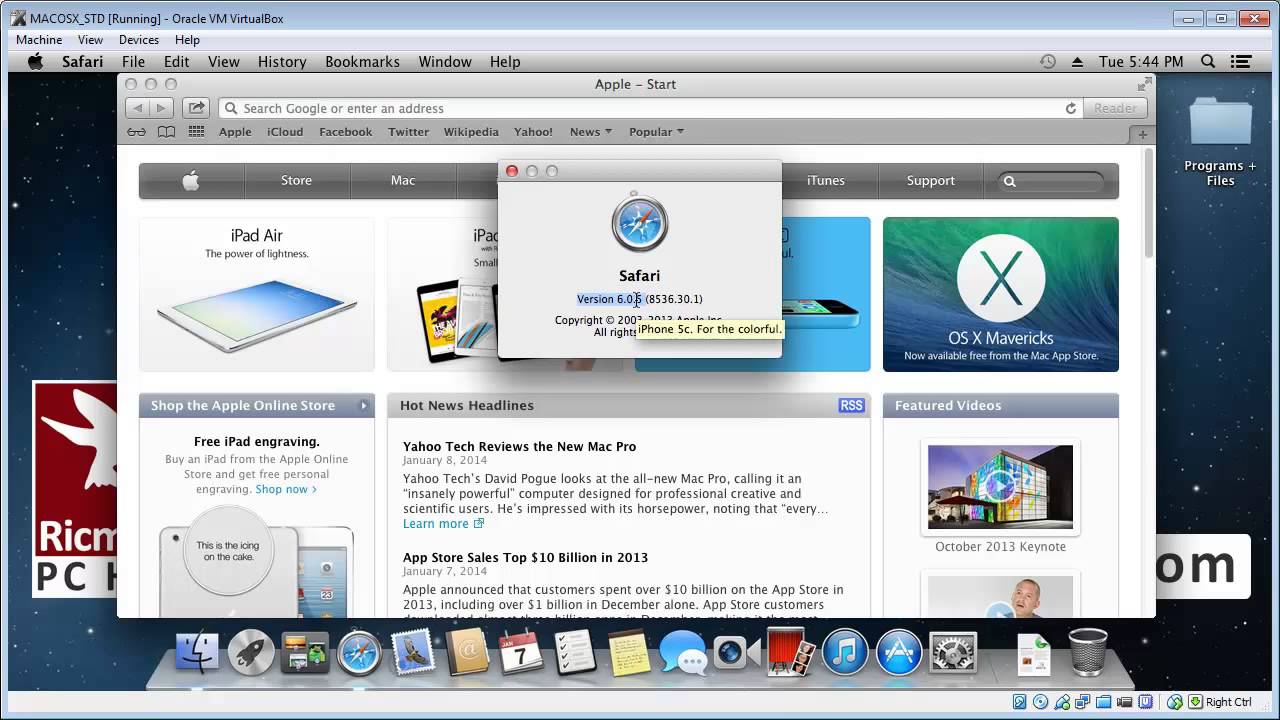Open the Wikipedia bookmark
1280x720 pixels.
point(471,132)
